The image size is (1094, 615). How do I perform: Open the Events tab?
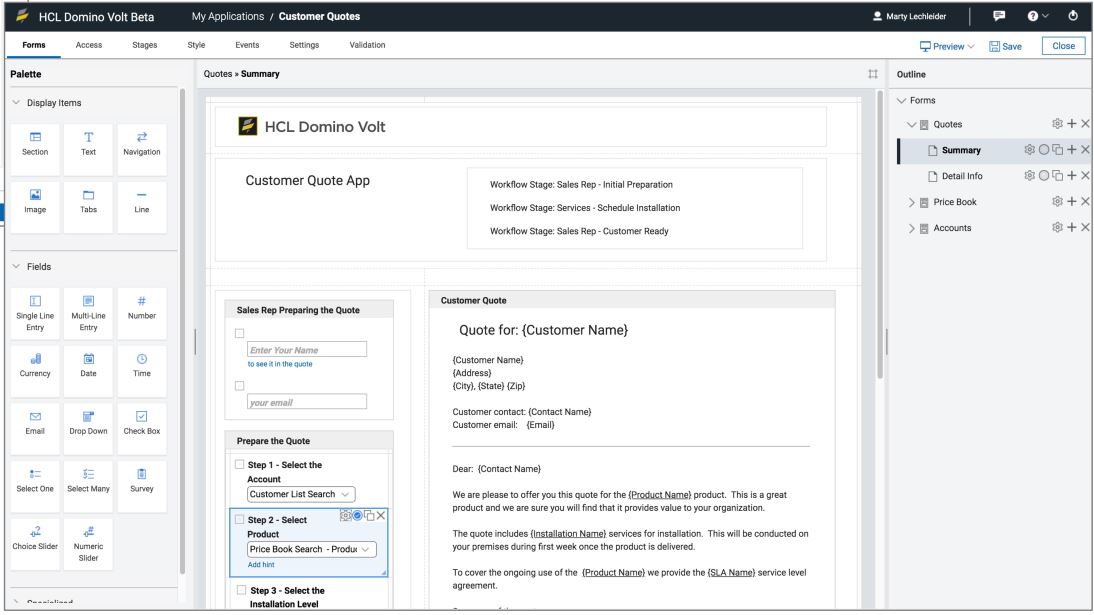pyautogui.click(x=247, y=45)
